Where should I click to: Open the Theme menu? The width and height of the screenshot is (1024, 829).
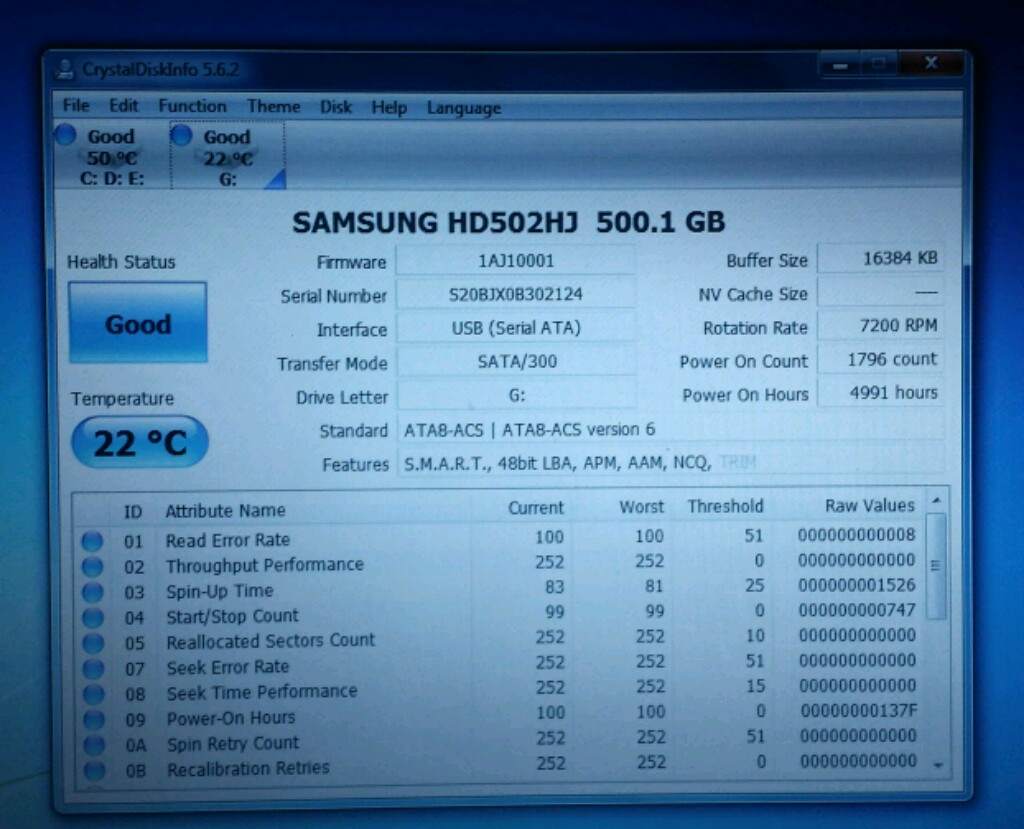click(x=273, y=106)
